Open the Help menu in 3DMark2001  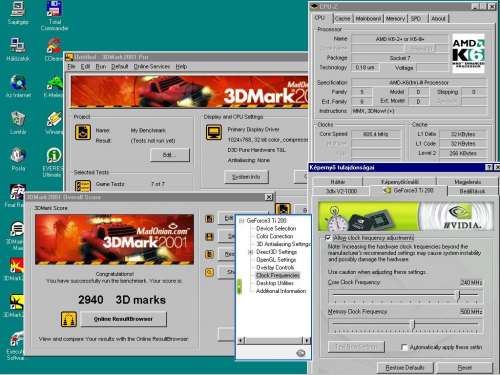[x=181, y=67]
